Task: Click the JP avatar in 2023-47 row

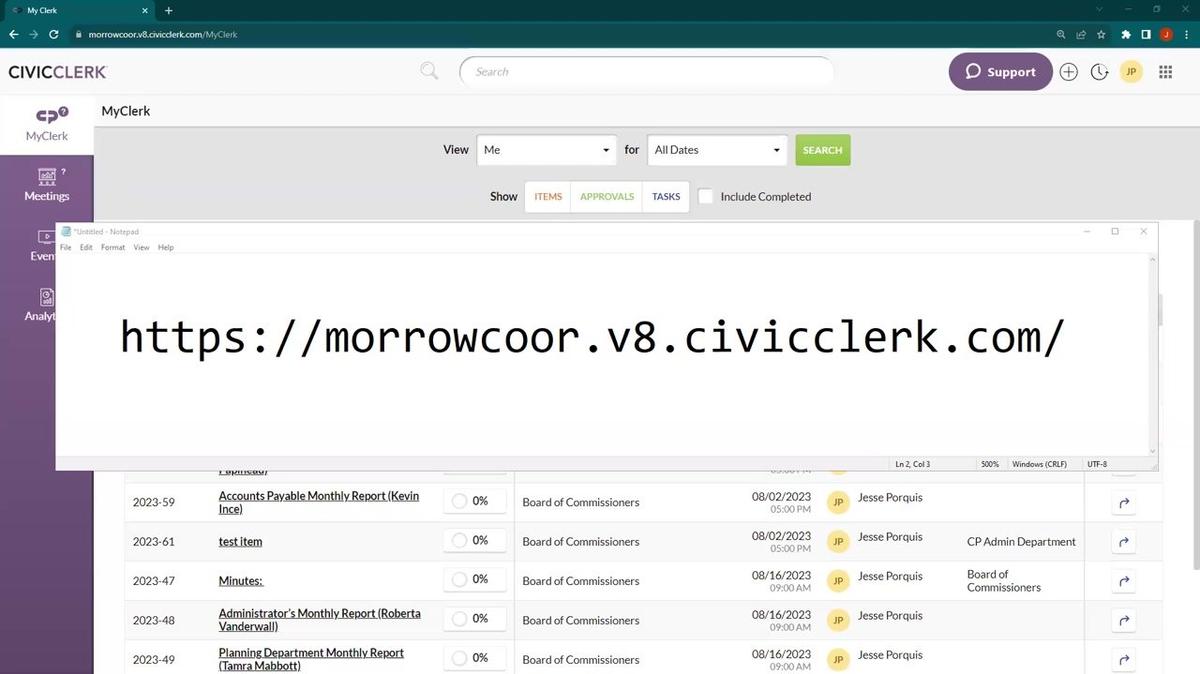Action: point(838,581)
